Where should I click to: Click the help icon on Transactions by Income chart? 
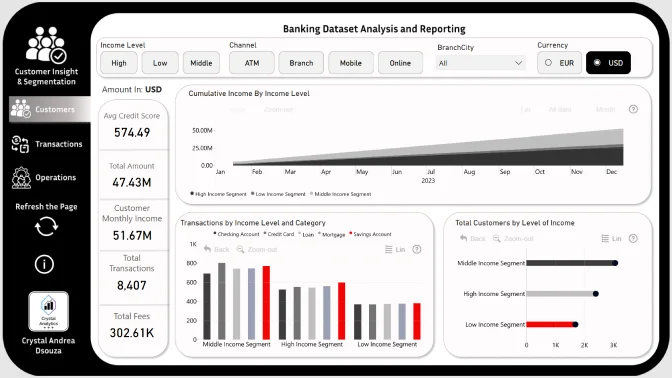417,249
